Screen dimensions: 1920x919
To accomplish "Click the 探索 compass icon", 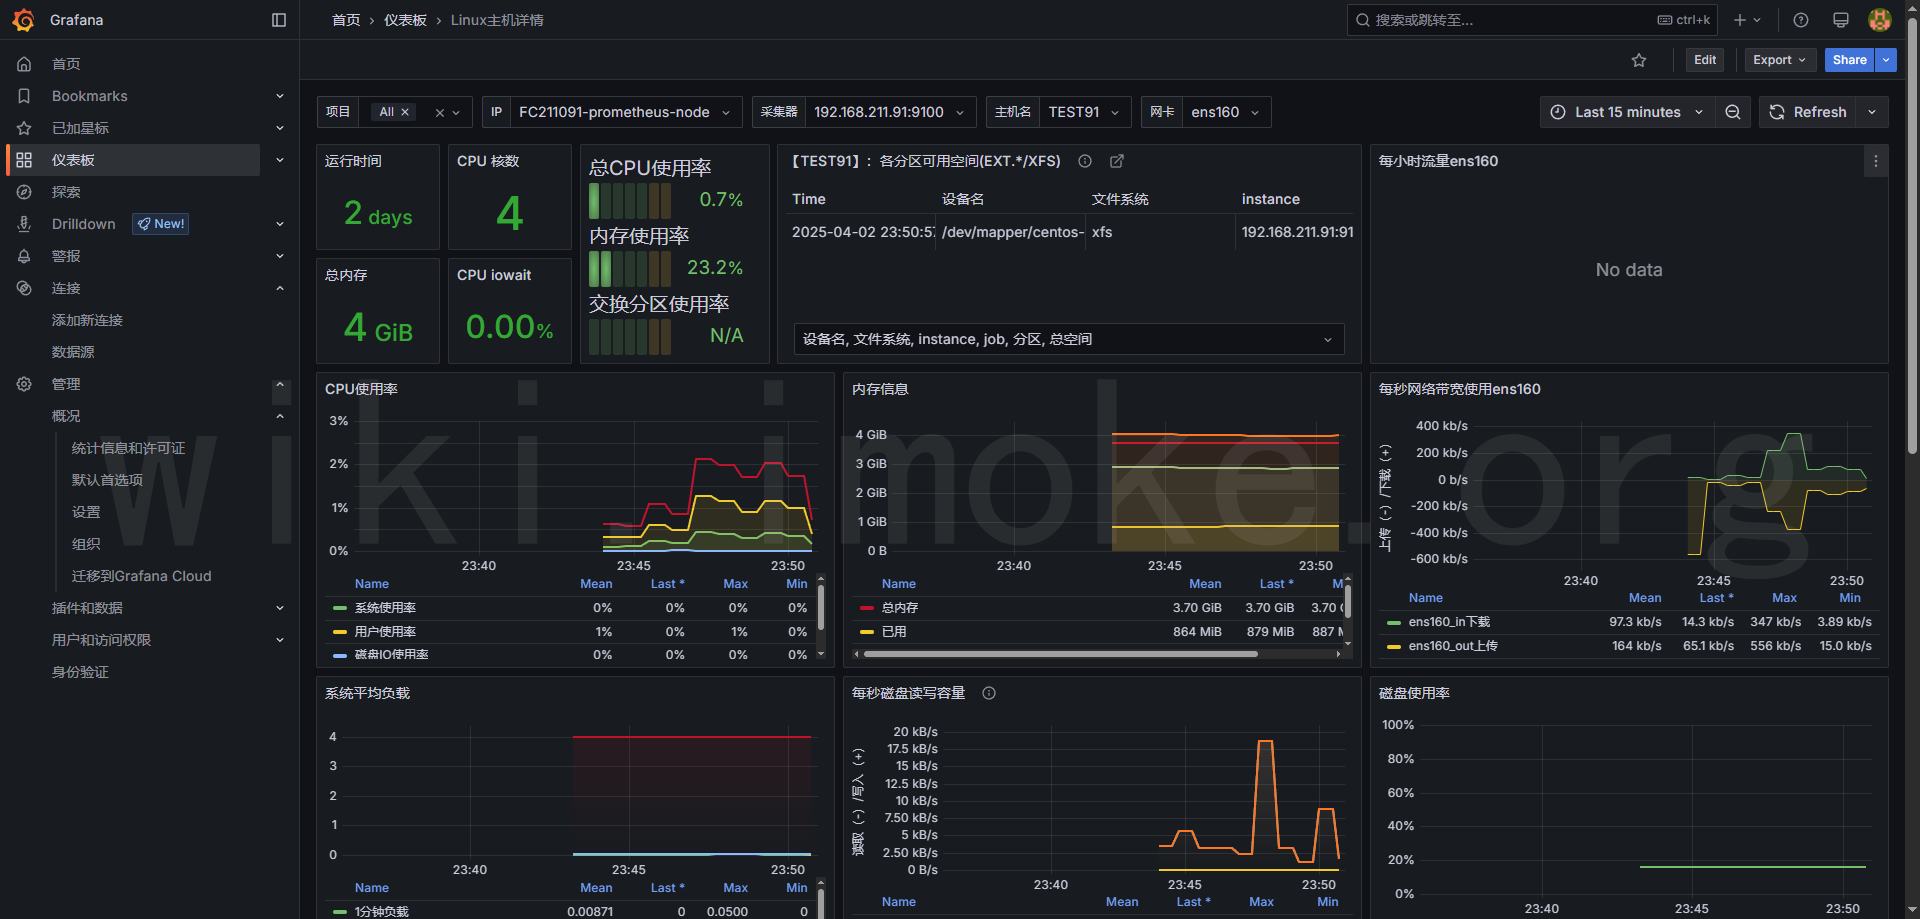I will click(x=24, y=192).
